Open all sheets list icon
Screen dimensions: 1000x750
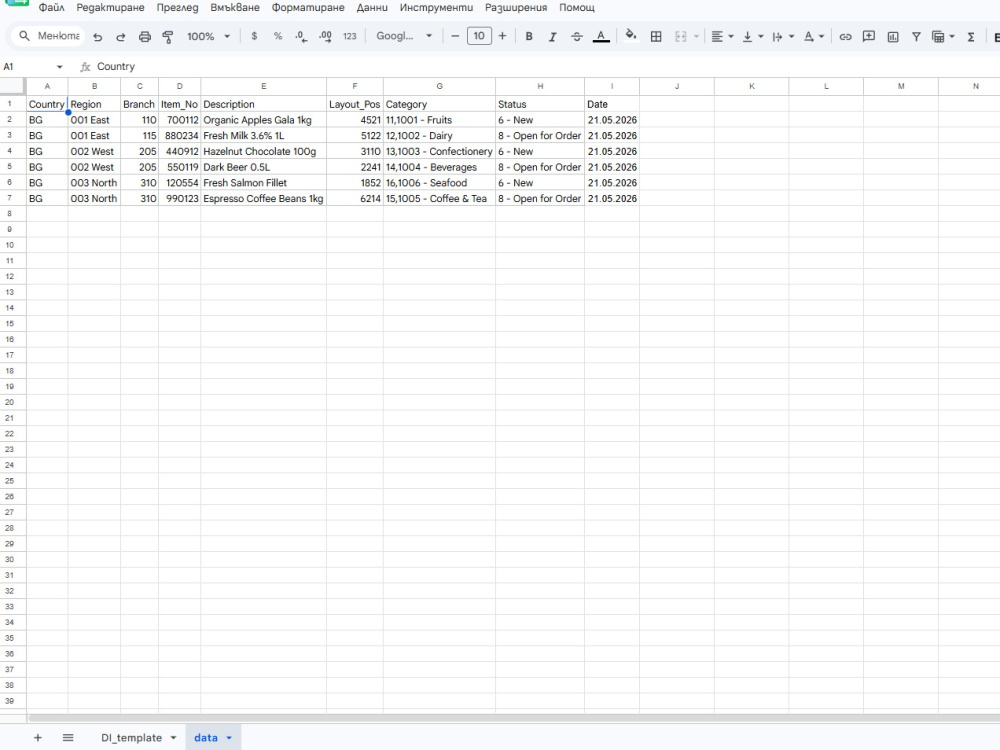(x=68, y=737)
